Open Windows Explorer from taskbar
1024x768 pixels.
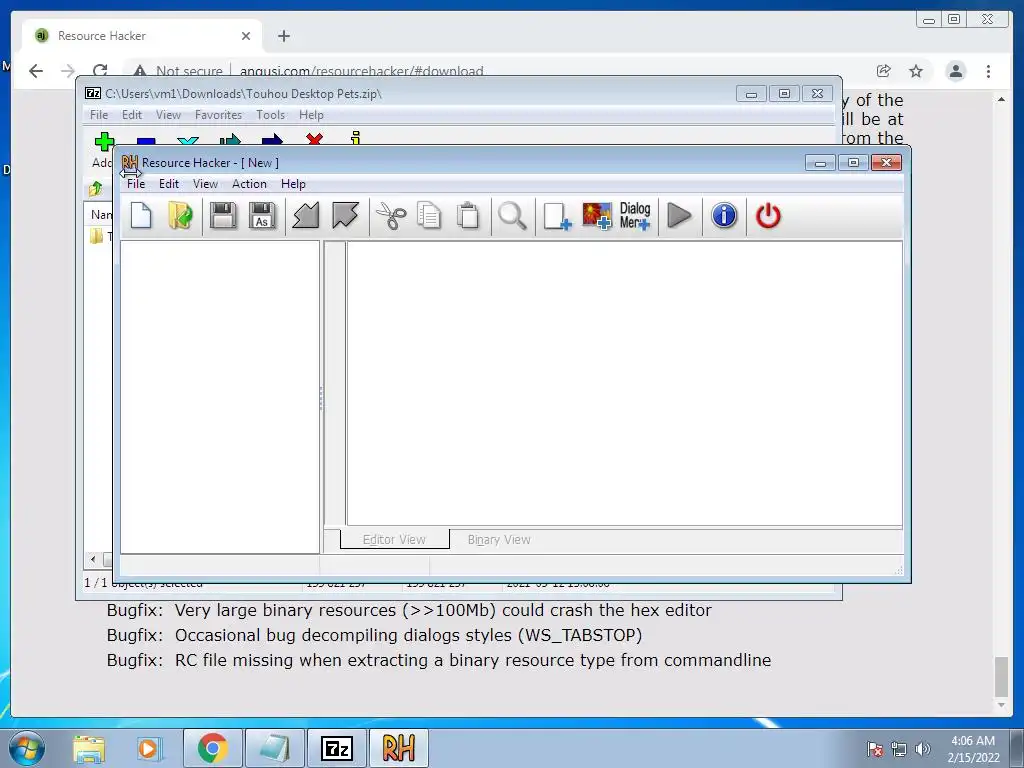89,748
